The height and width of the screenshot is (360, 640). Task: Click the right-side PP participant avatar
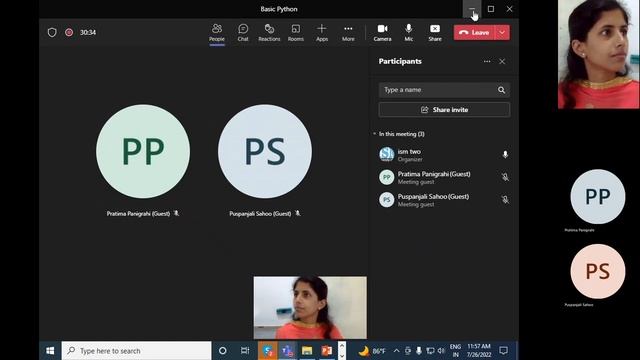point(598,196)
